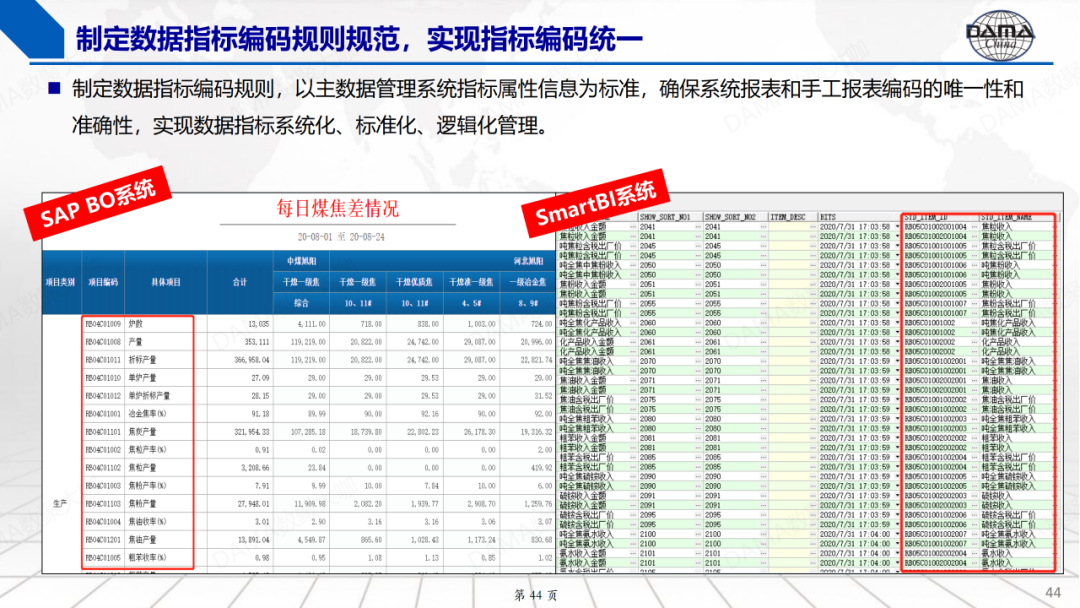
Task: Click the 干熄优质焦 column header
Action: [x=414, y=282]
